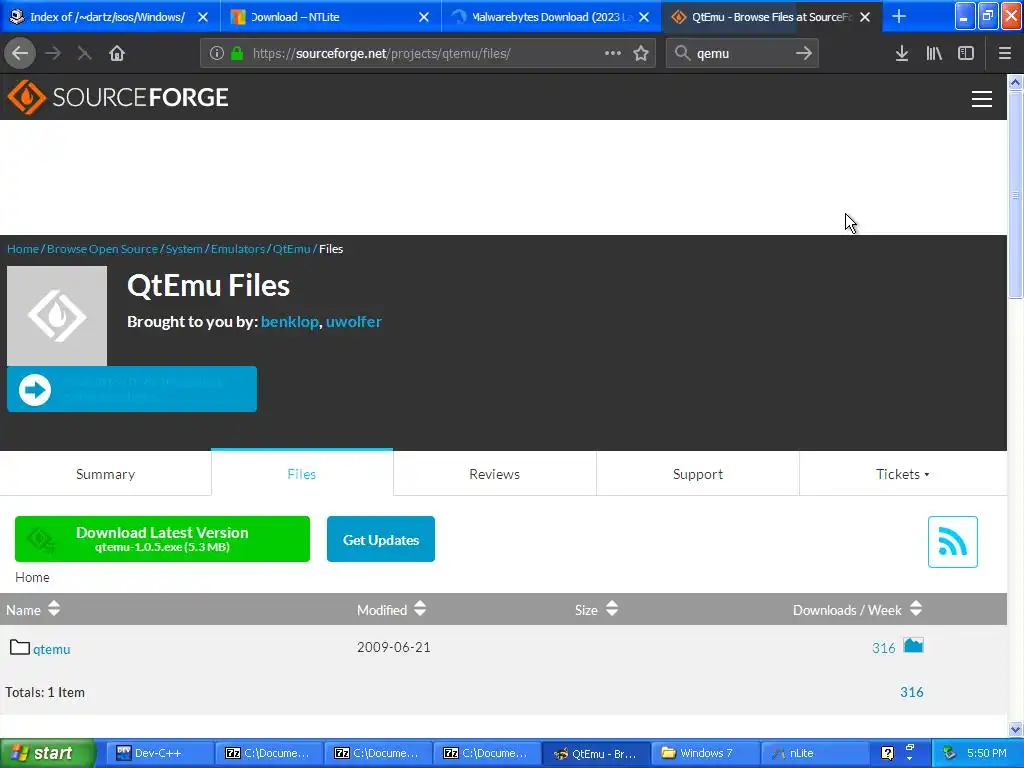Image resolution: width=1024 pixels, height=768 pixels.
Task: Click the system tray network icon near clock
Action: (950, 753)
